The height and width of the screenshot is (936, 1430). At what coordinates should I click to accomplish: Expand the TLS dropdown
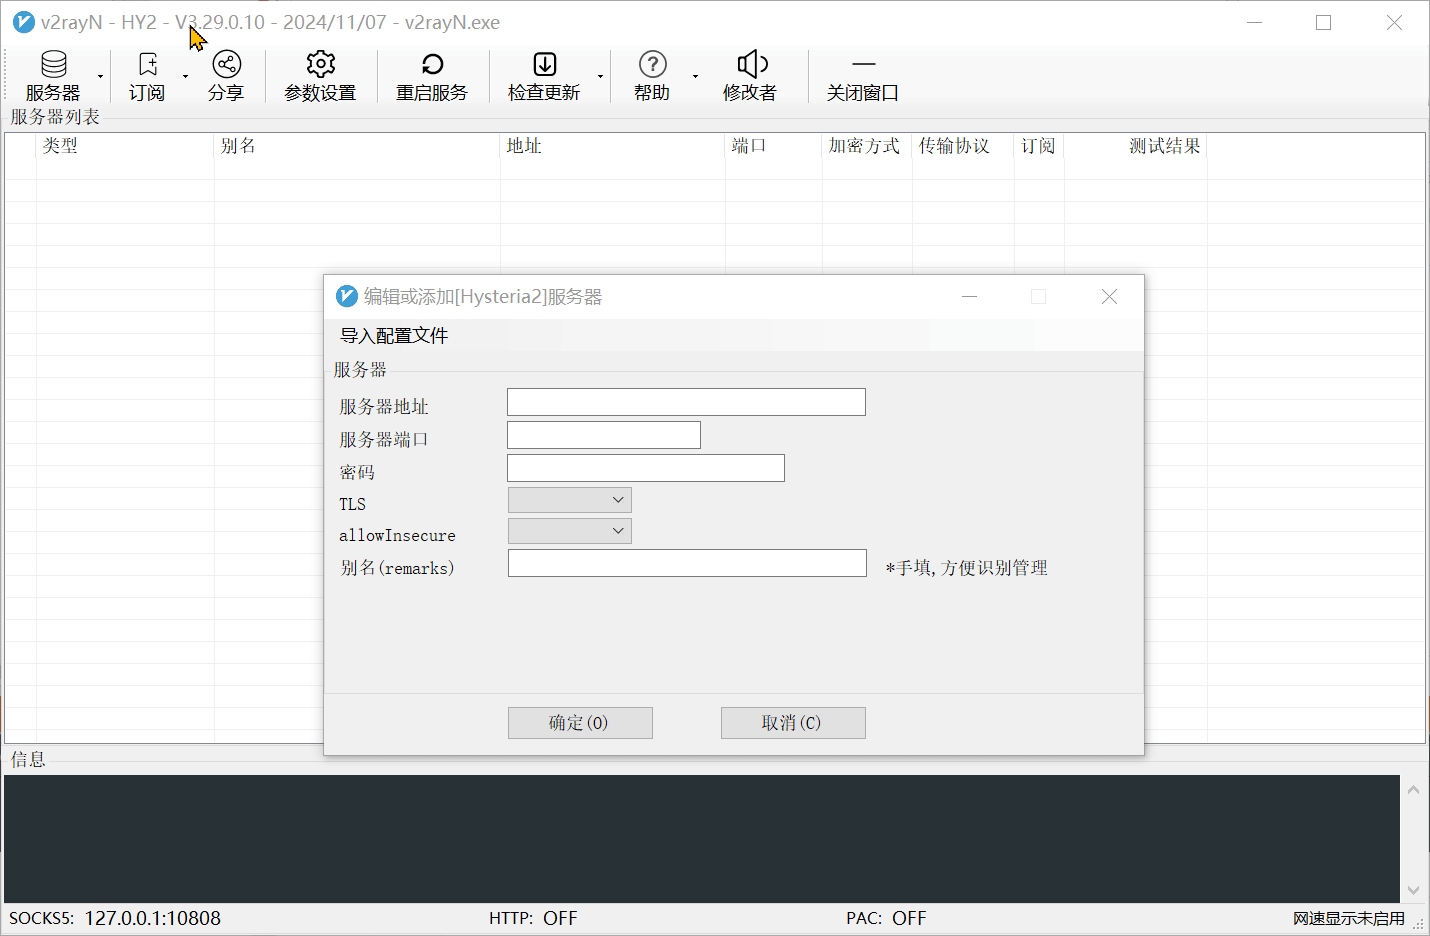[x=570, y=500]
